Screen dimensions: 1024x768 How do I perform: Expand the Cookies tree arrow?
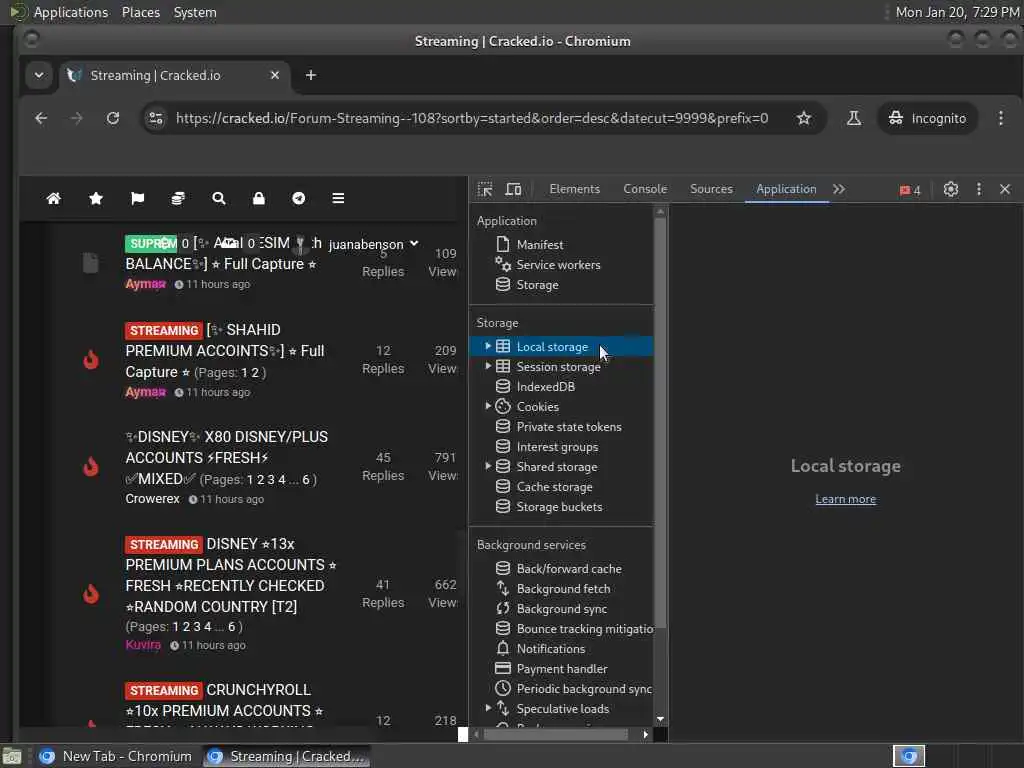point(488,406)
